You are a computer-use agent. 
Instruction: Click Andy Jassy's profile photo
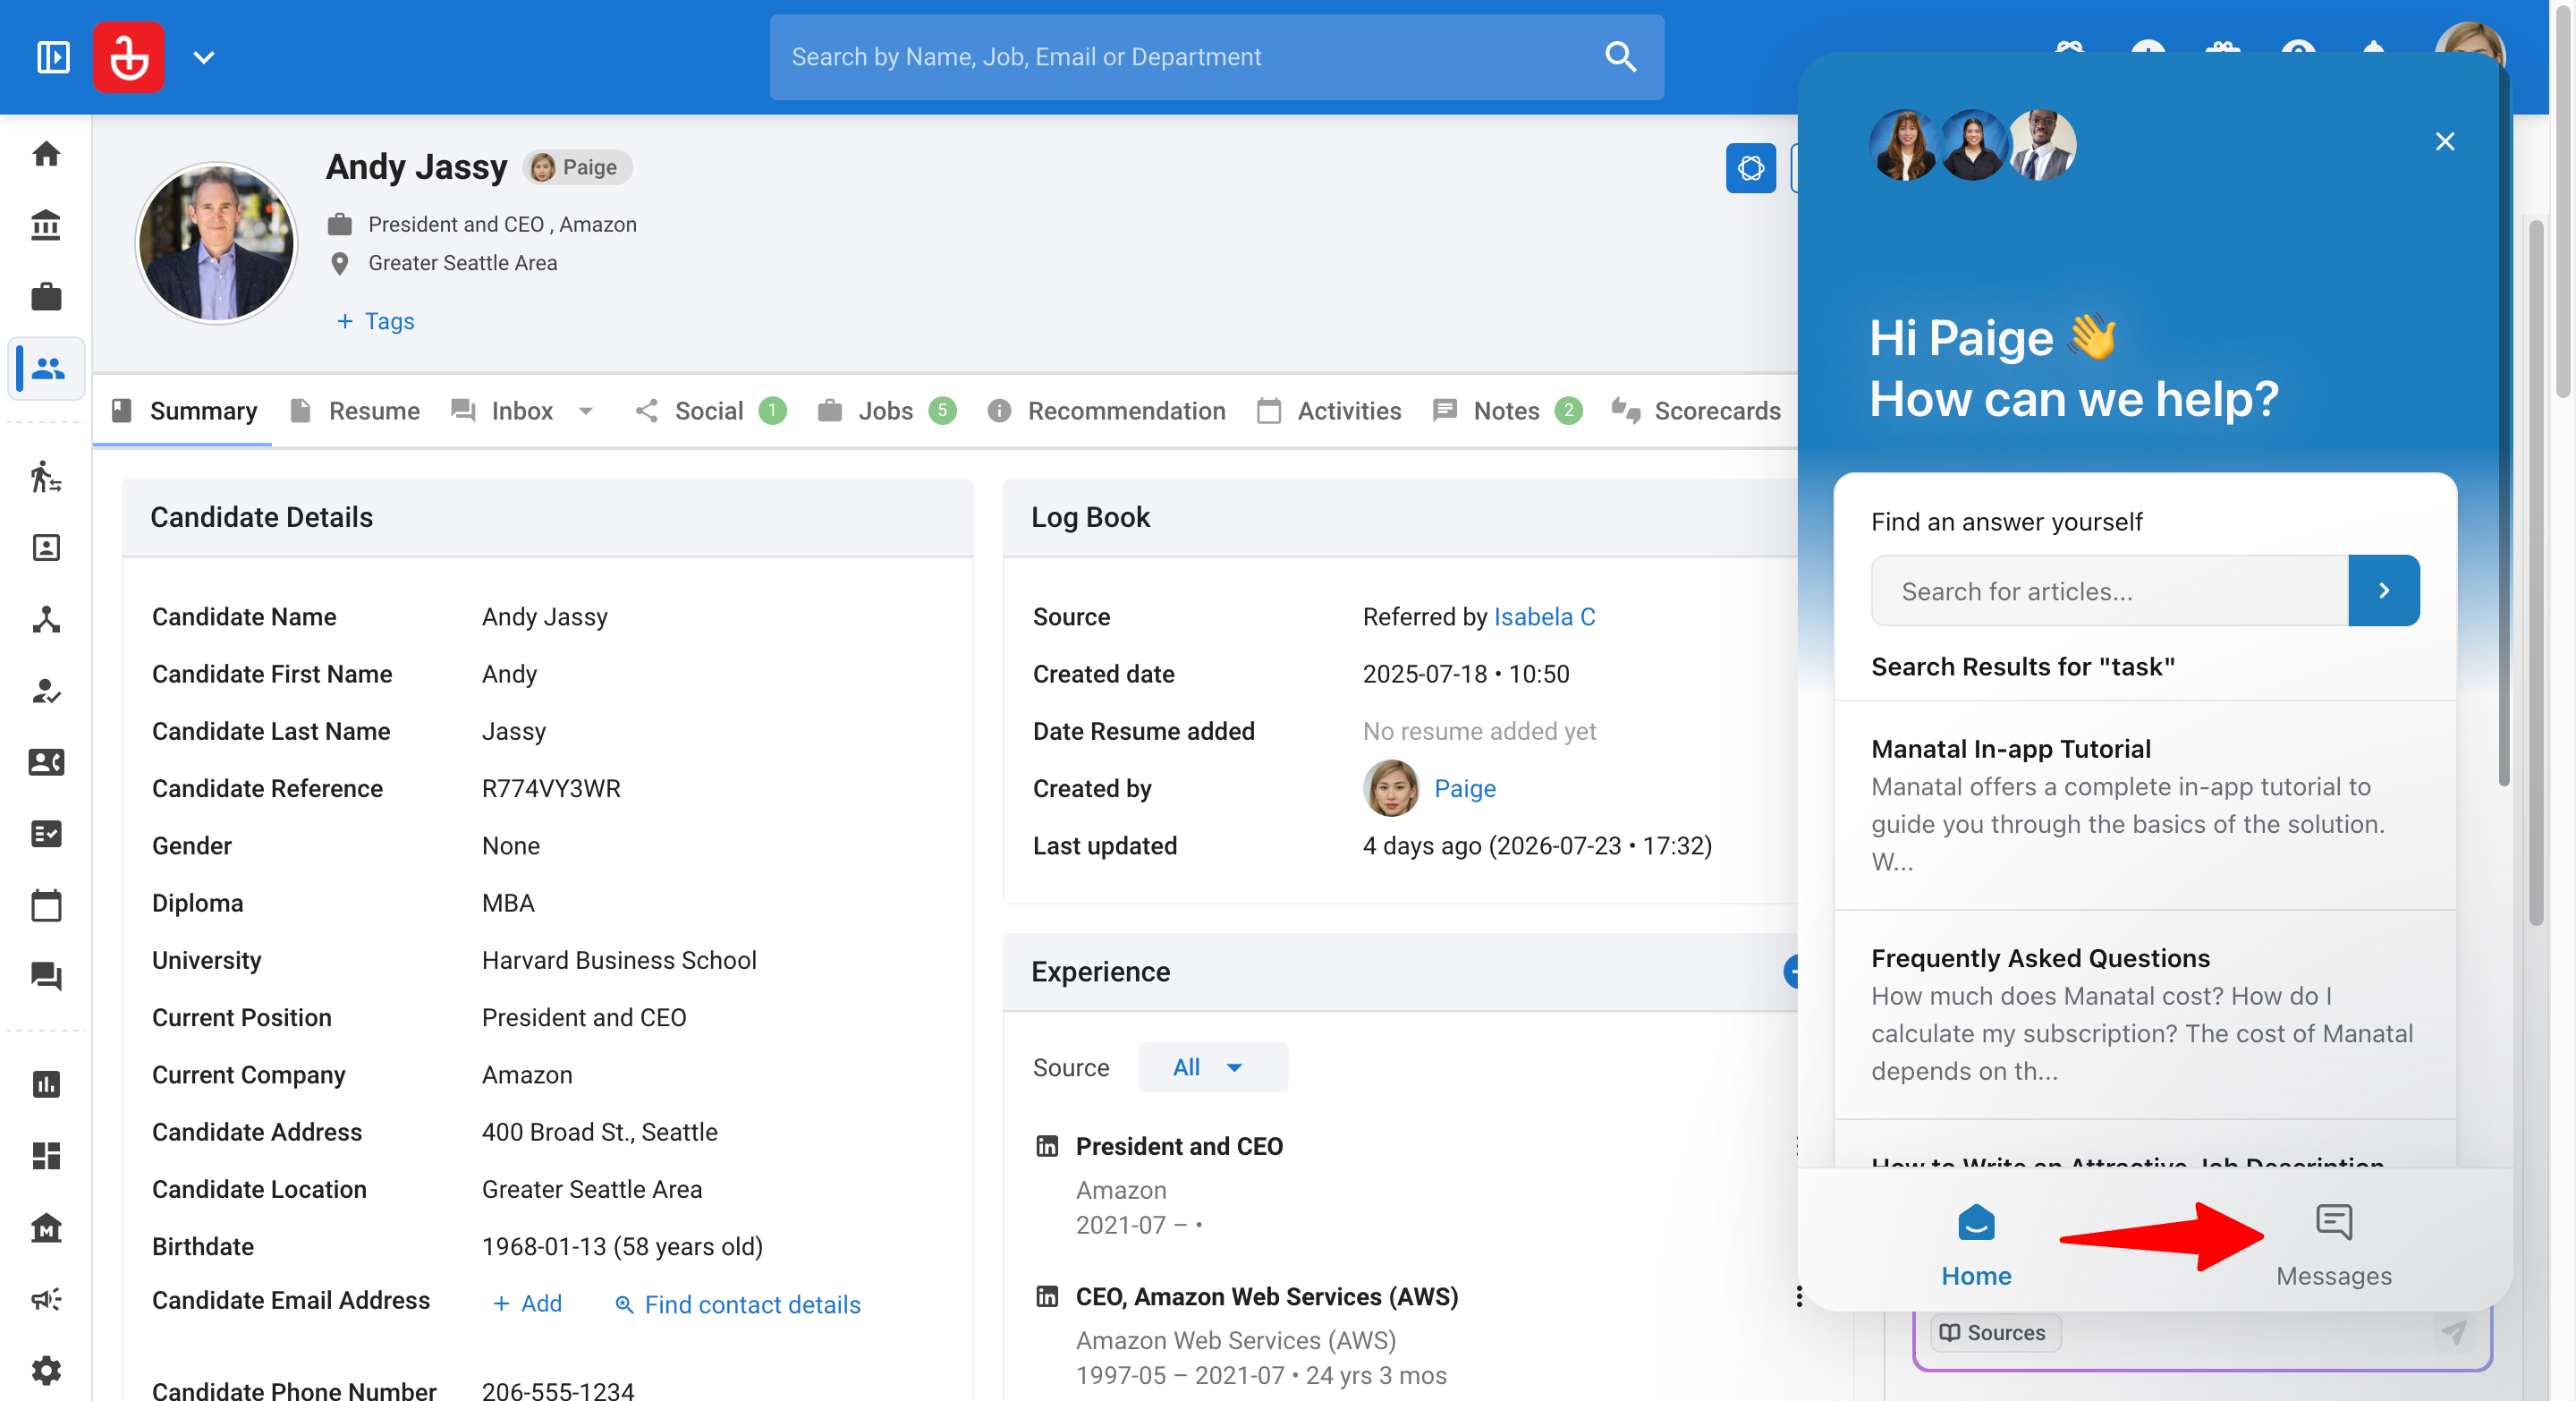(216, 243)
